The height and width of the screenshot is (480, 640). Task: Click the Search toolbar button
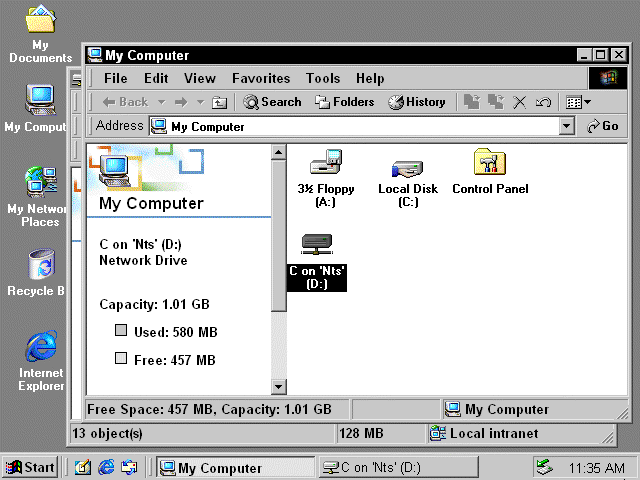(272, 102)
